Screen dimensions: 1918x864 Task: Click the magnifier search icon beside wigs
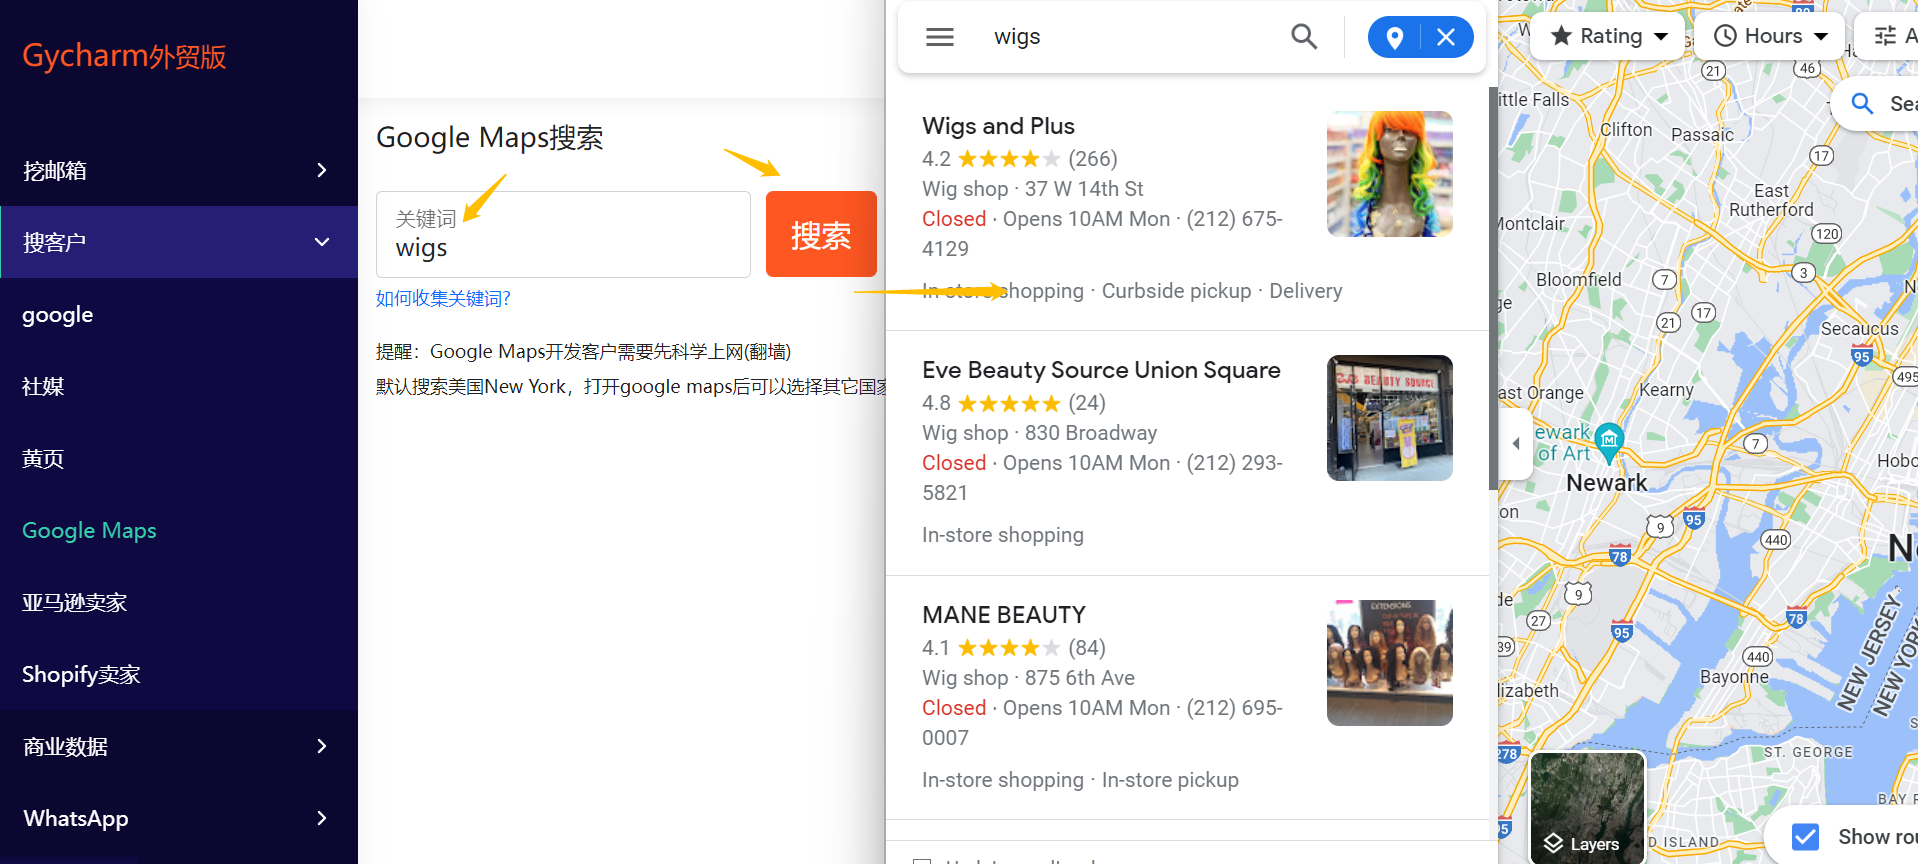point(1304,37)
